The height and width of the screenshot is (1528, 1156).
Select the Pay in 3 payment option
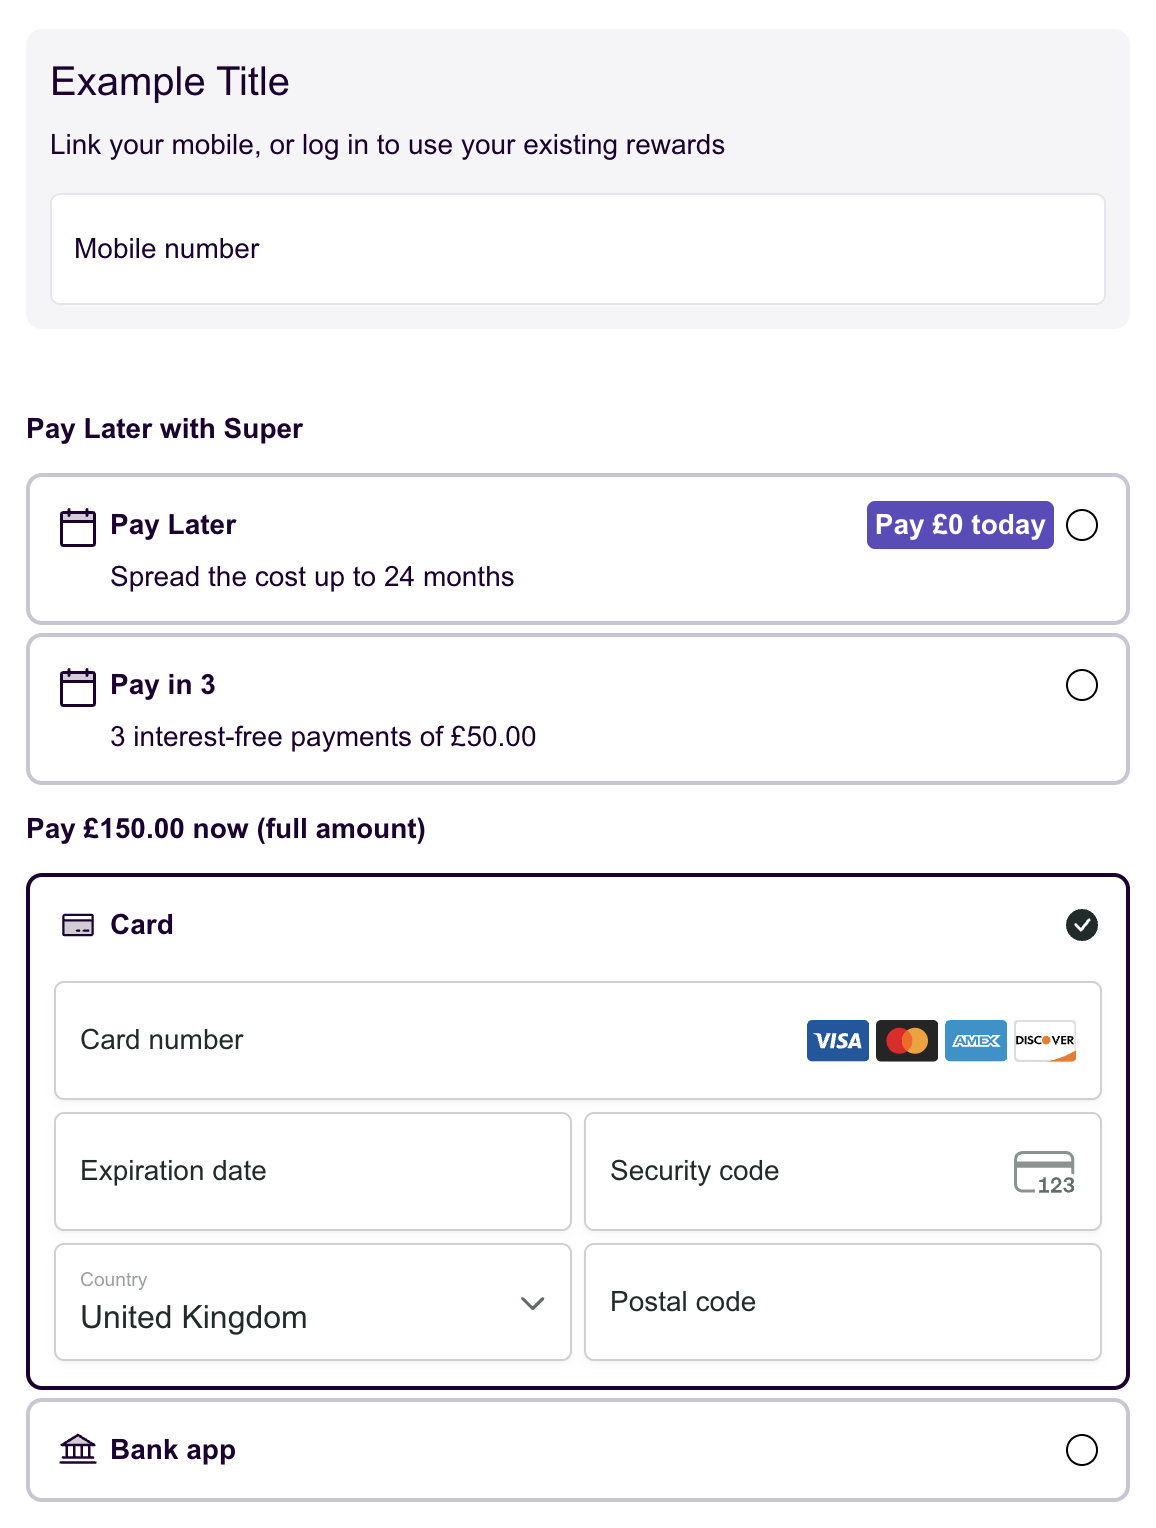click(1081, 686)
